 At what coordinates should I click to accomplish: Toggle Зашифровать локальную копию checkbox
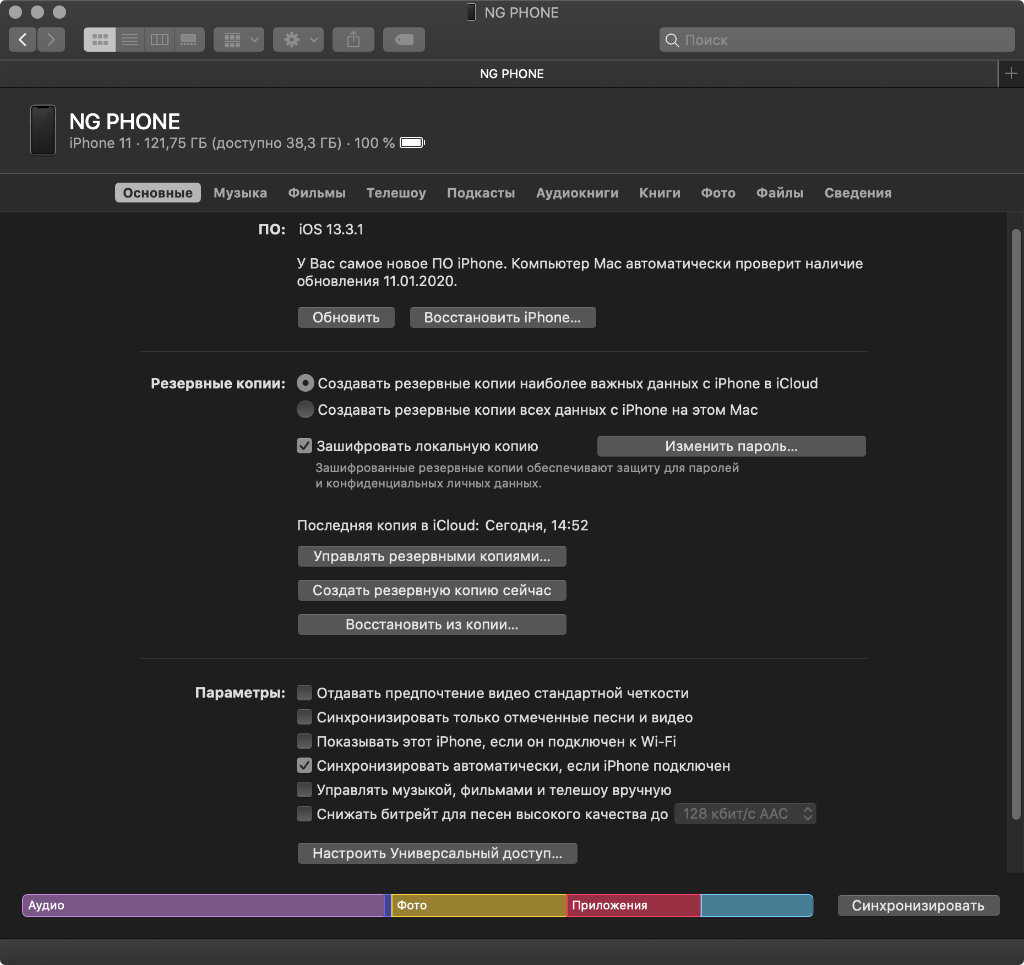304,446
